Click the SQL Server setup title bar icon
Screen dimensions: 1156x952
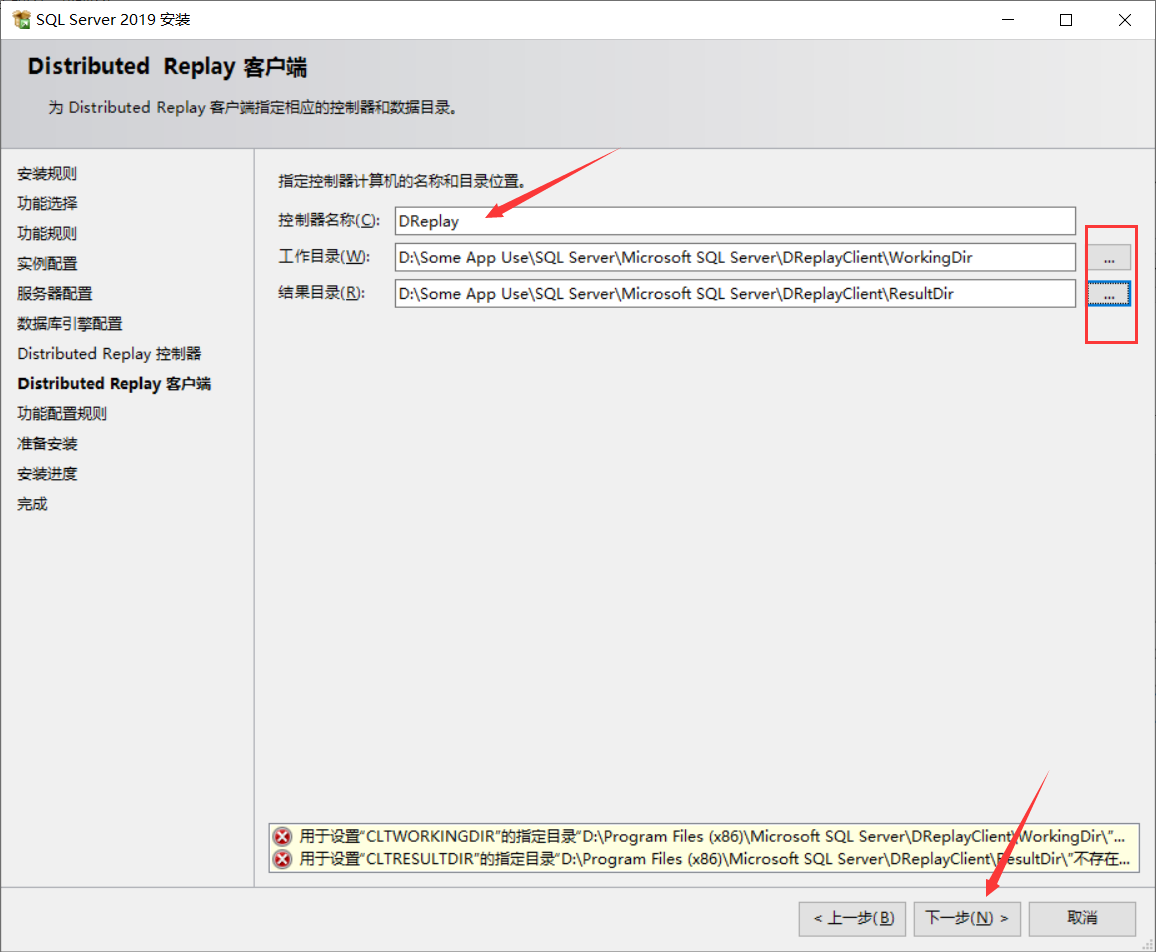coord(21,19)
